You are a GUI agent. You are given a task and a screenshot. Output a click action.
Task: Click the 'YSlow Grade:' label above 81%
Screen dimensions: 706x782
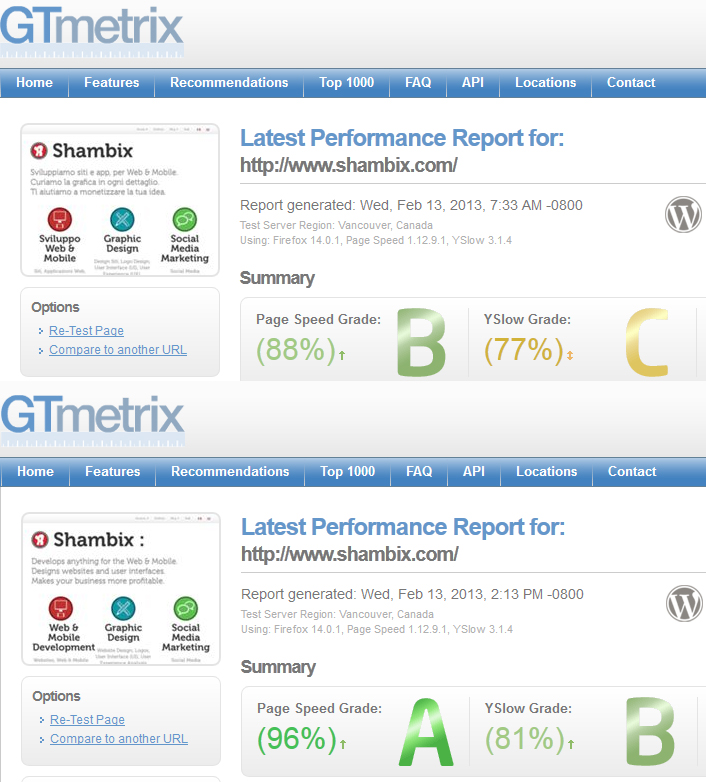click(528, 709)
